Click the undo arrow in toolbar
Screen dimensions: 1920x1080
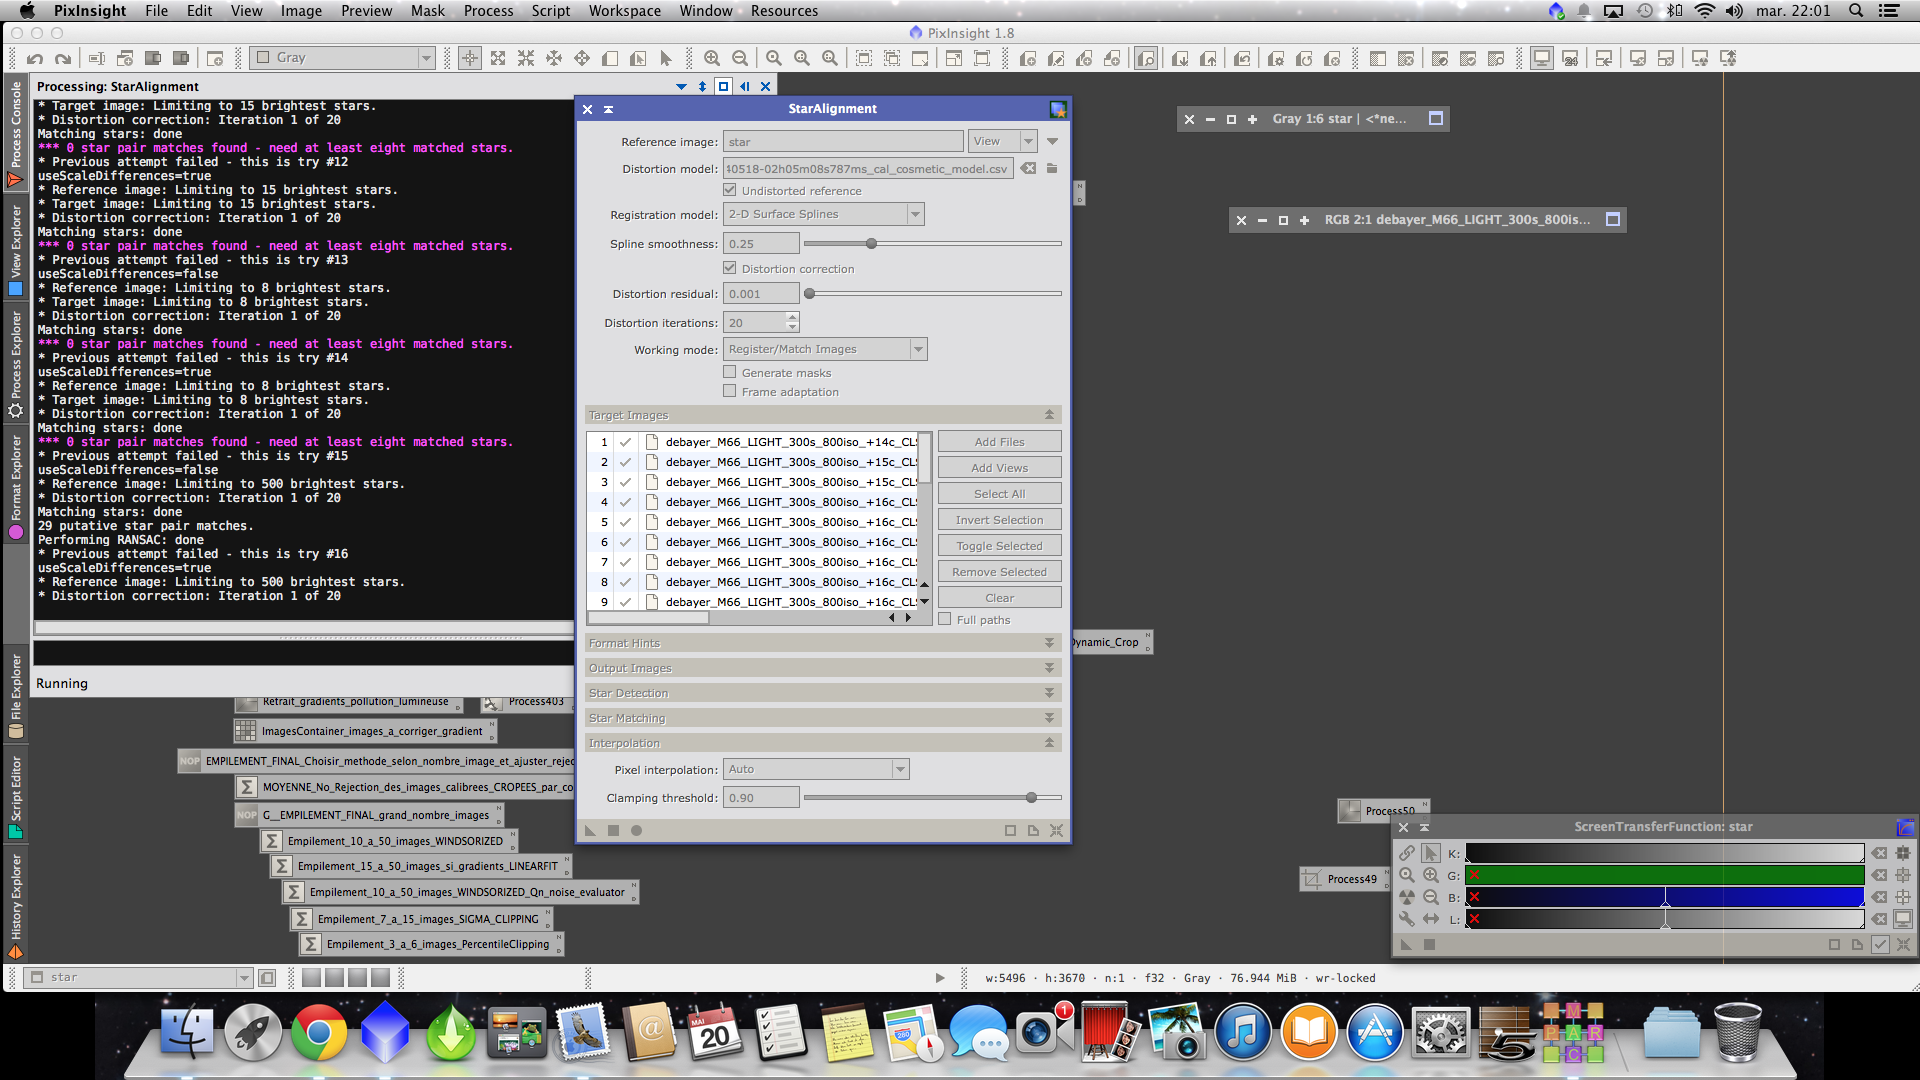coord(35,58)
